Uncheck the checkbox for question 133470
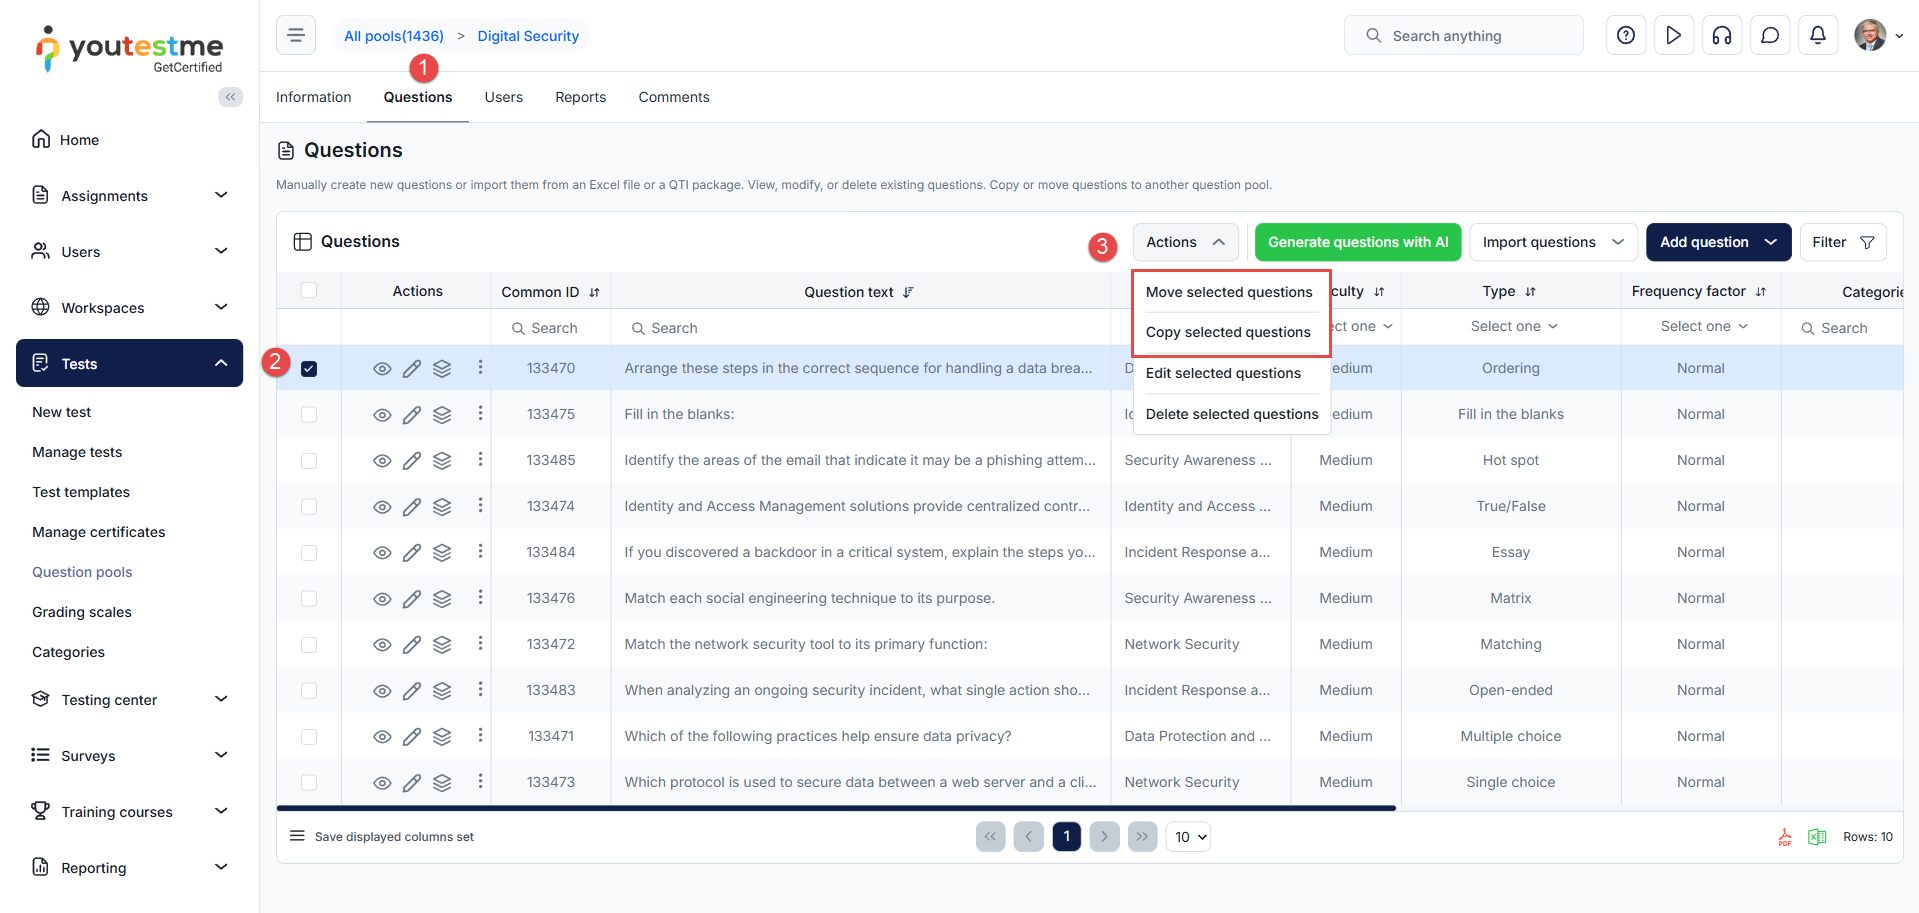 click(x=309, y=369)
